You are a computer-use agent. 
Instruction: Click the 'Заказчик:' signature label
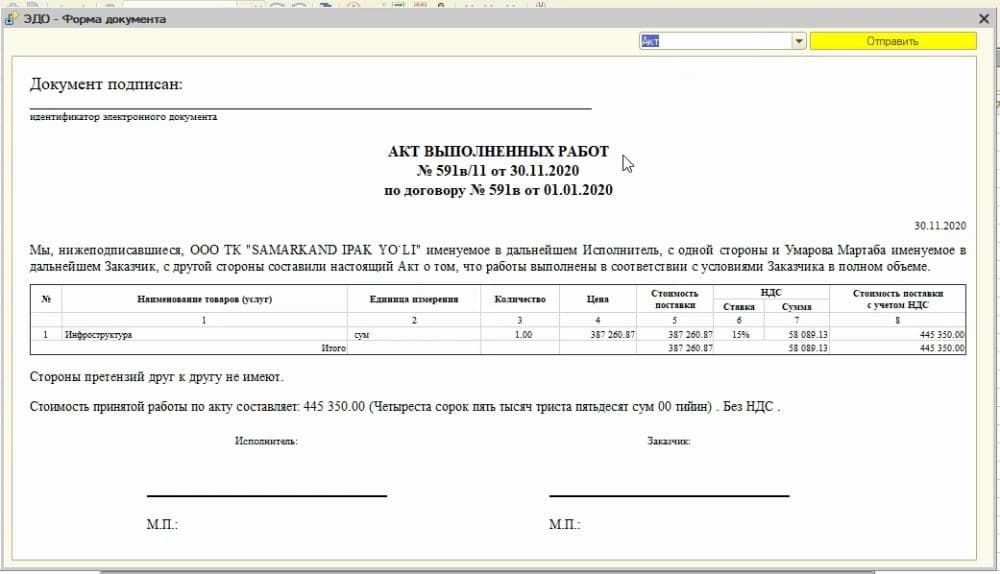tap(668, 441)
